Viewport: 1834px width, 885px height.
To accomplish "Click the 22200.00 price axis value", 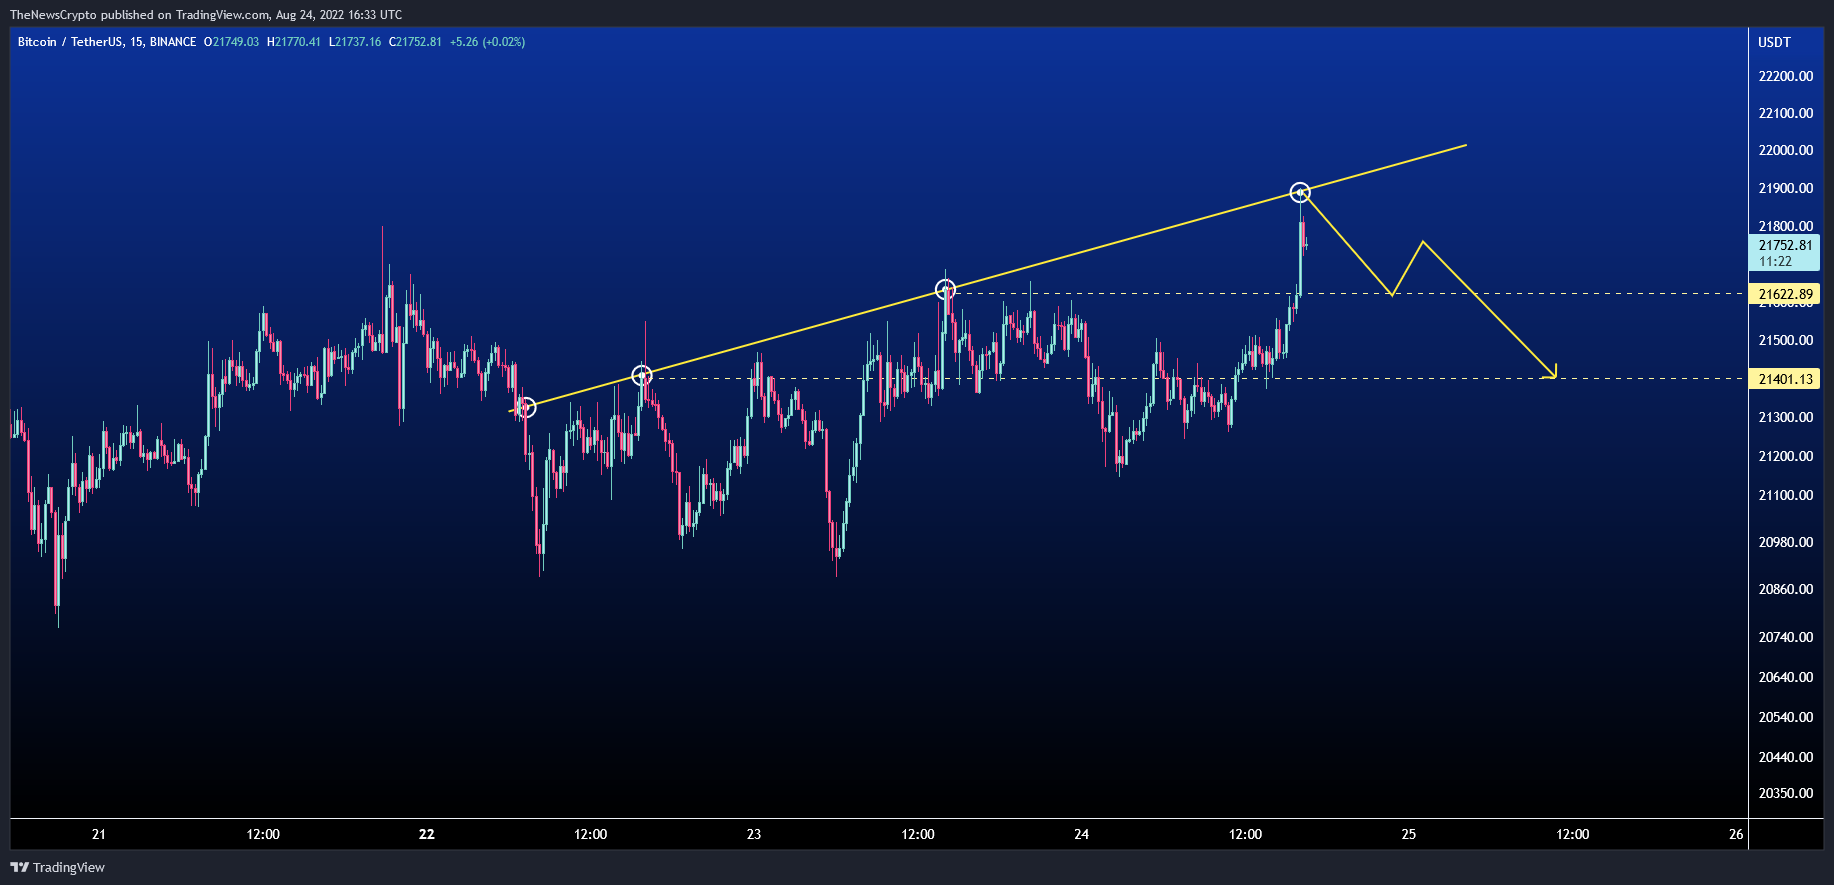I will tap(1785, 76).
